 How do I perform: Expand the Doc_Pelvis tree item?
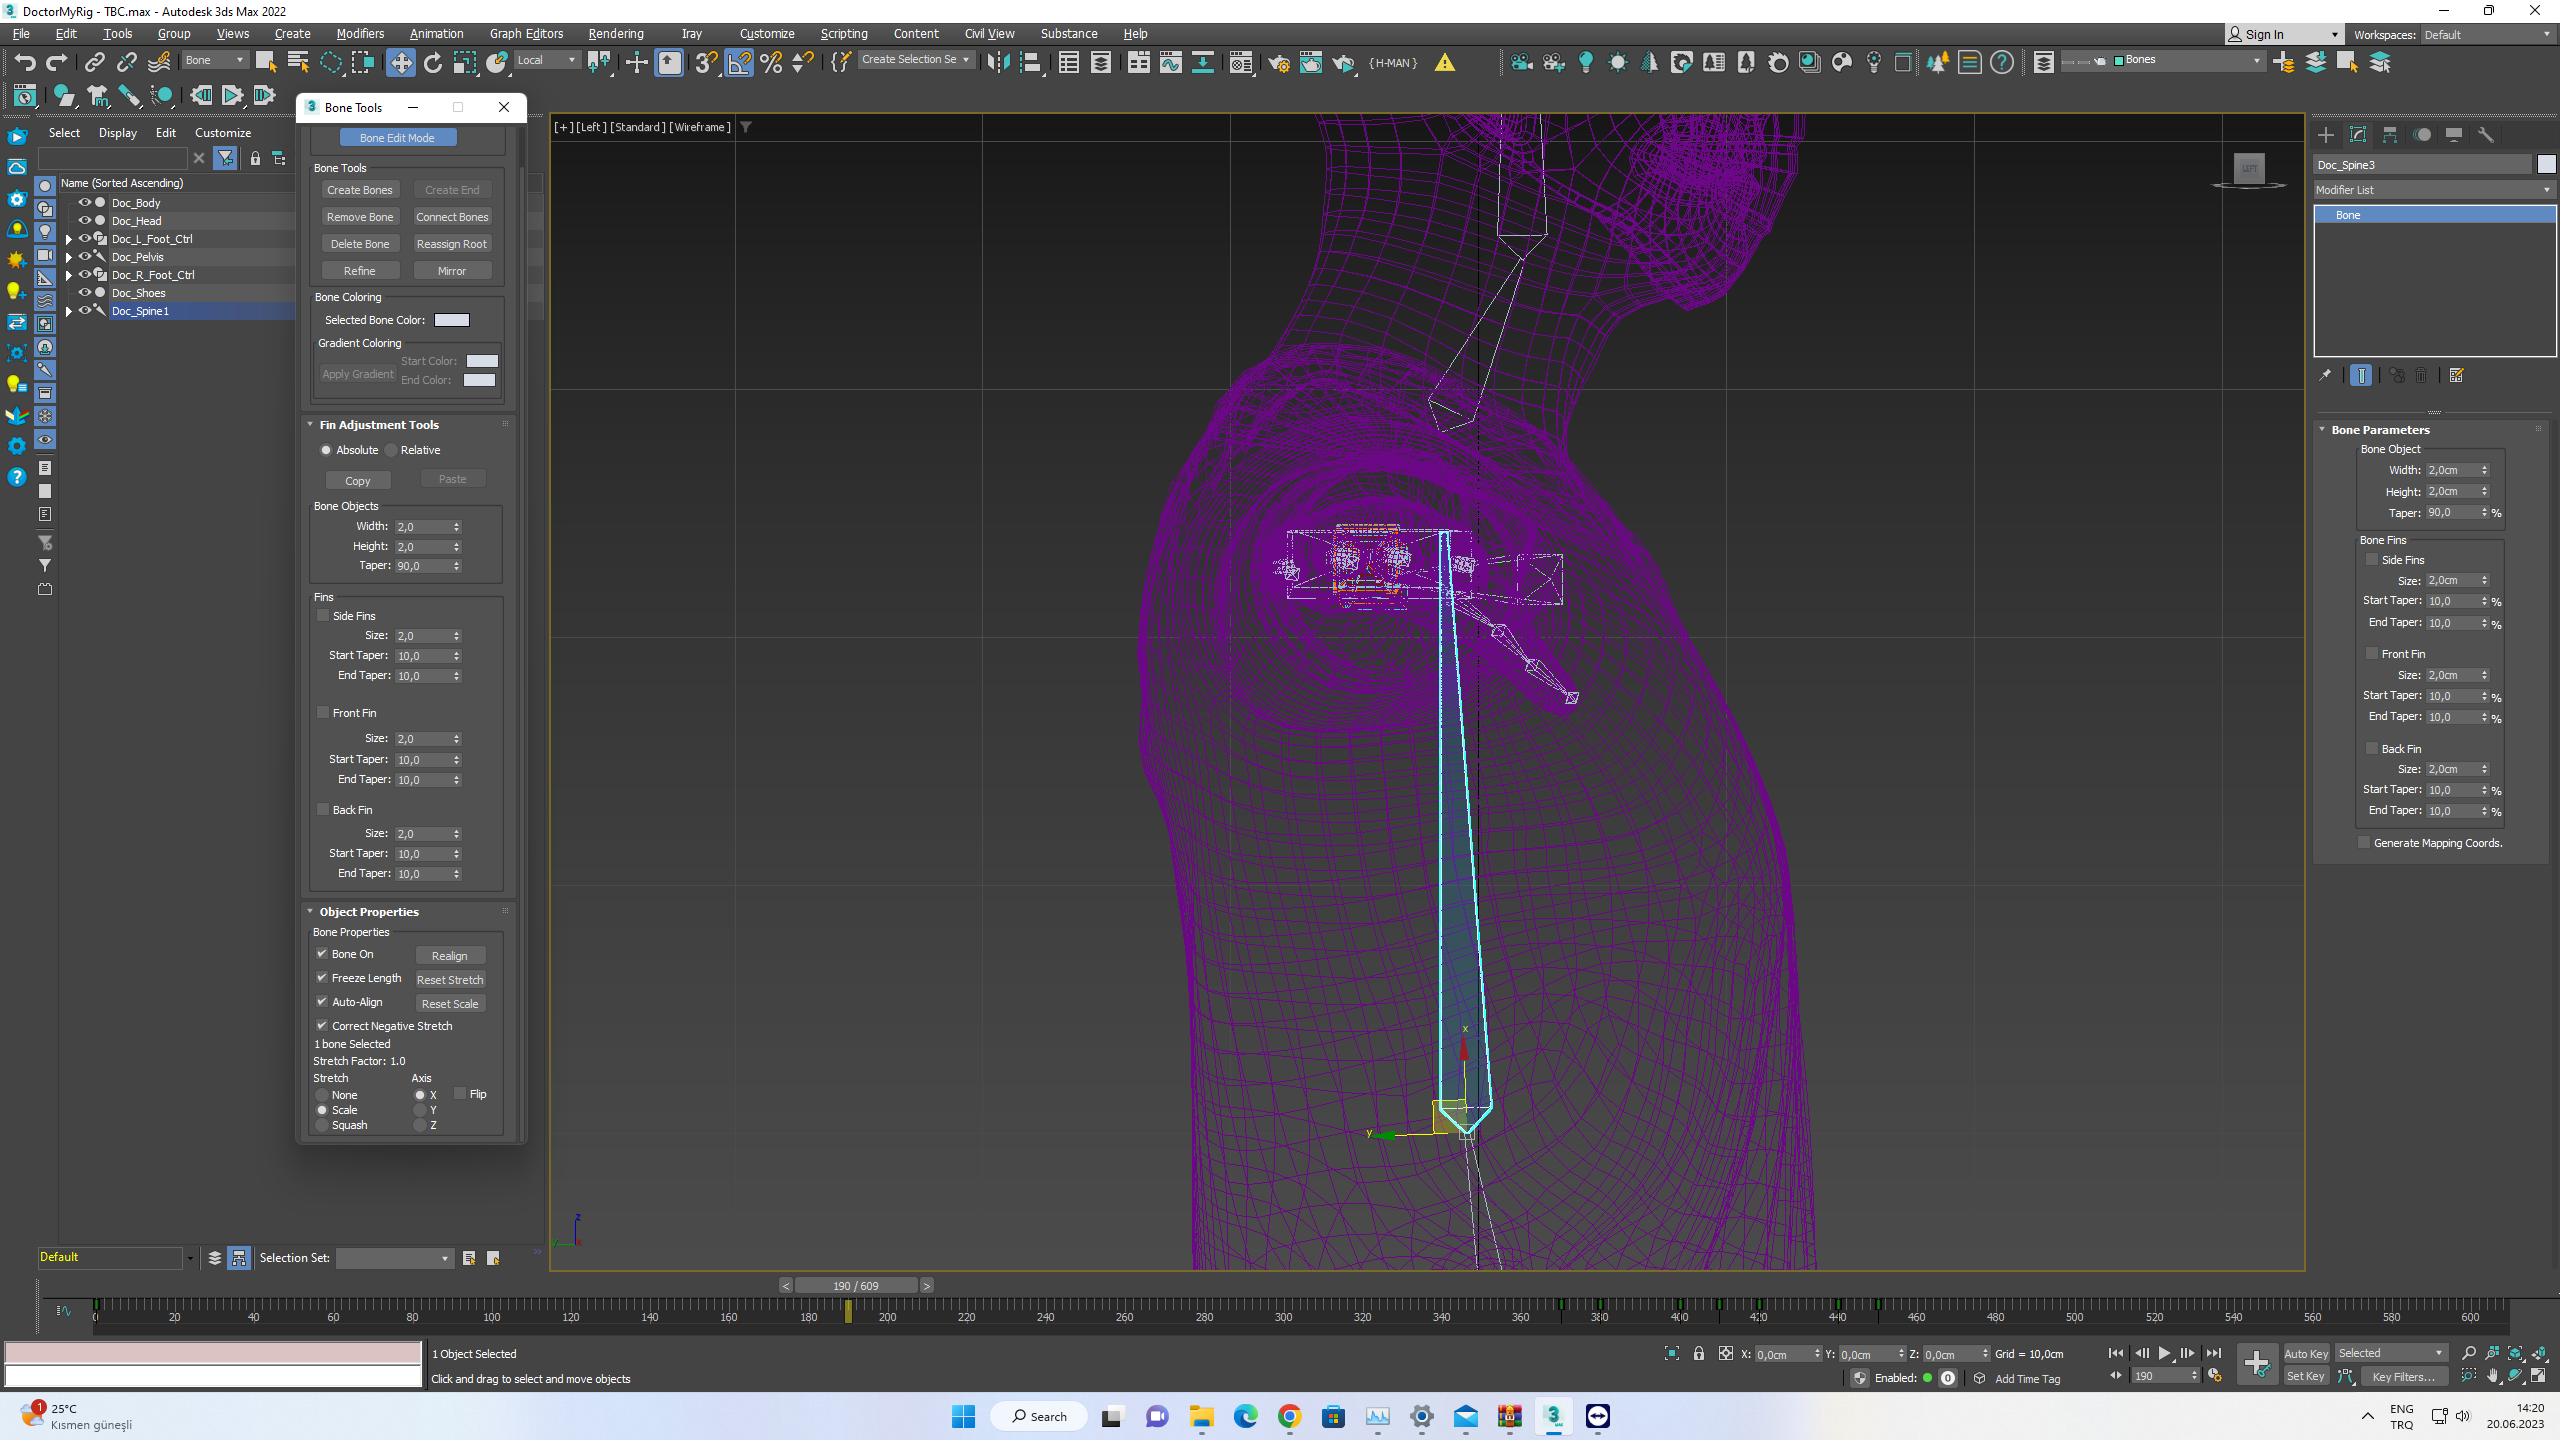point(68,257)
